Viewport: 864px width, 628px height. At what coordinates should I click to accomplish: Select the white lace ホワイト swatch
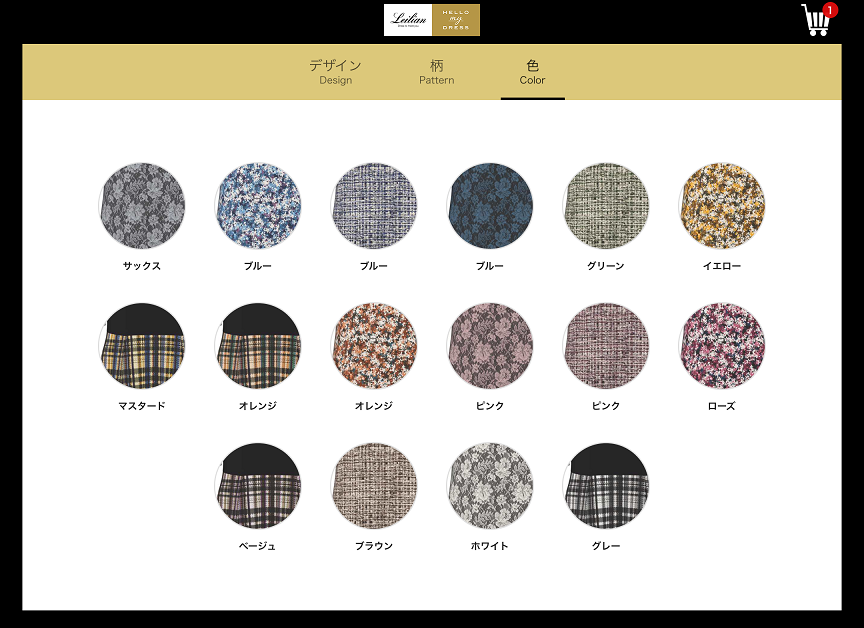(490, 485)
